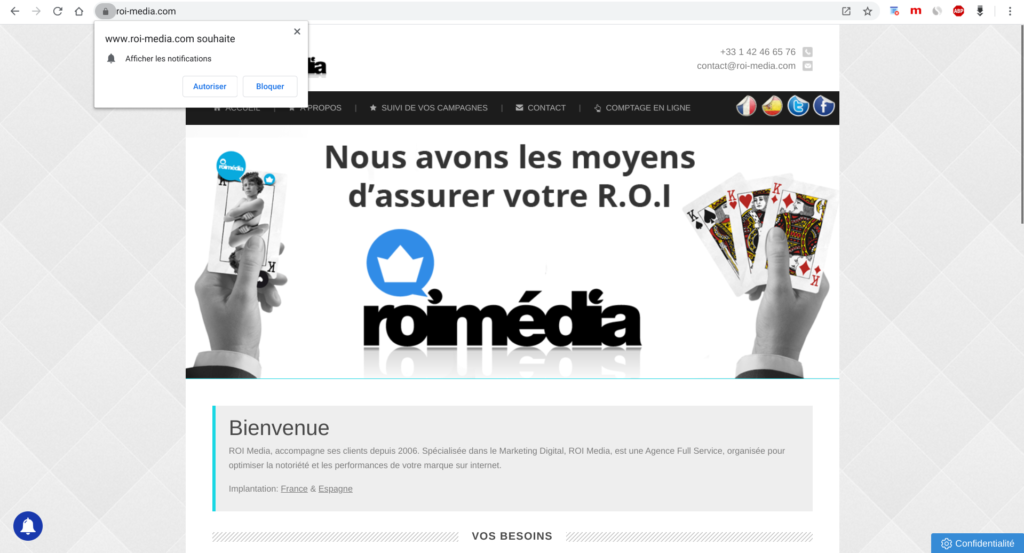
Task: Bookmark this page with the star icon
Action: (x=867, y=11)
